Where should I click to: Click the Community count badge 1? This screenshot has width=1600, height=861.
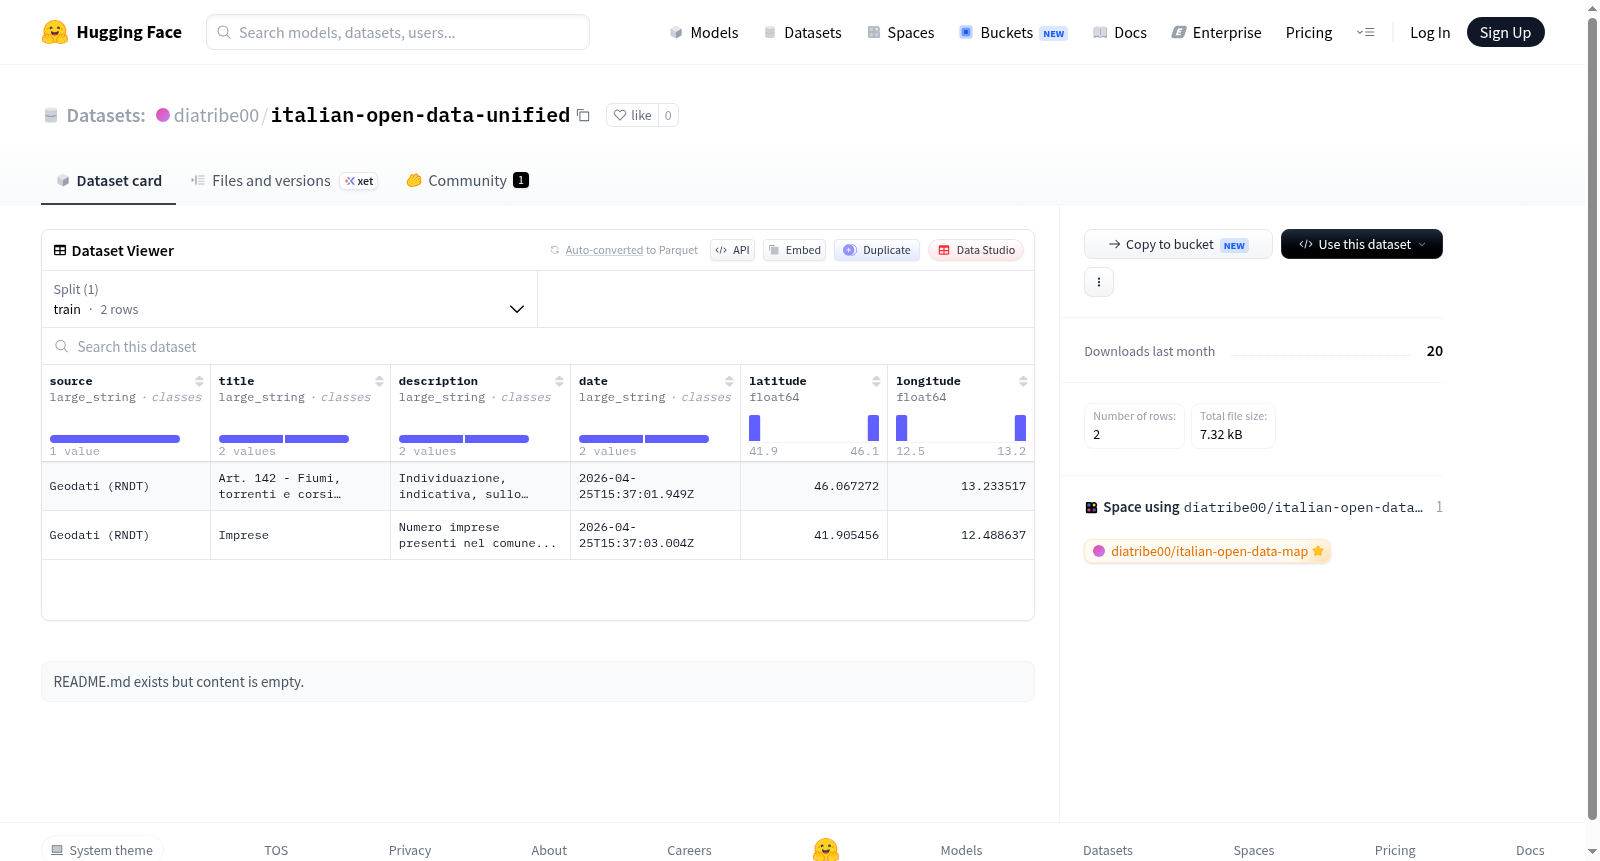click(x=521, y=180)
